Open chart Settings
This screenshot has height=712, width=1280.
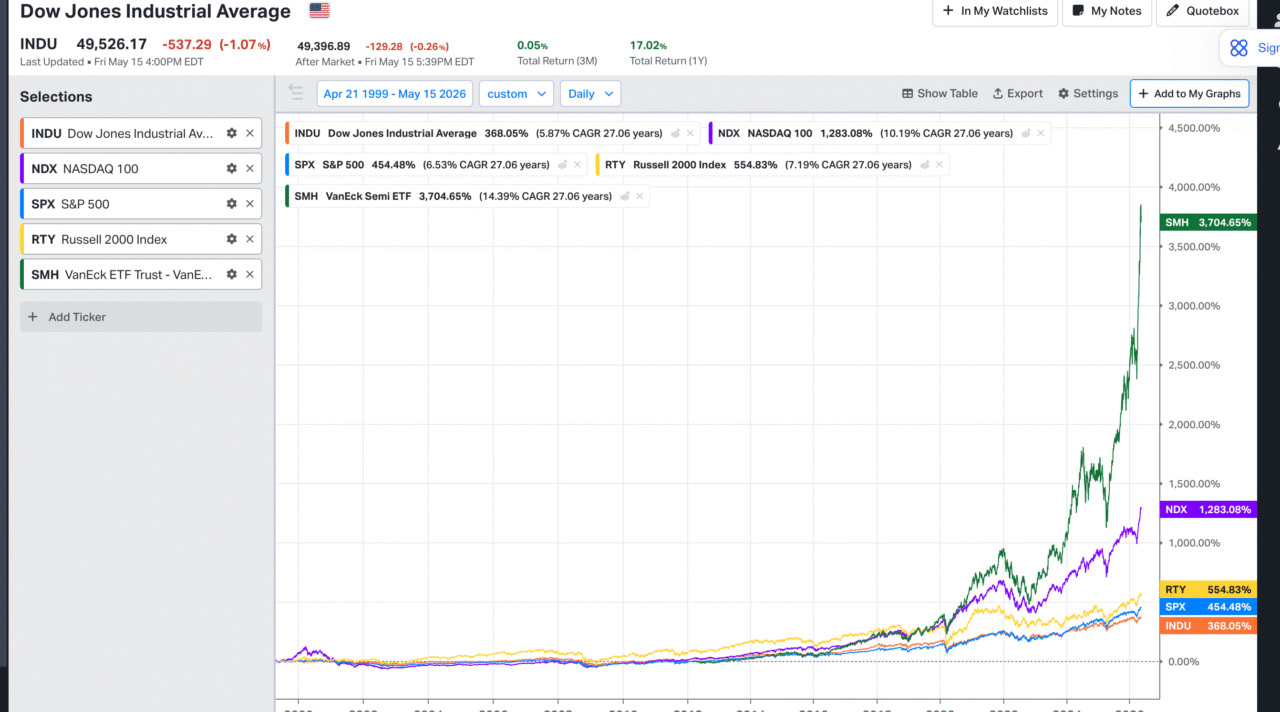tap(1088, 93)
